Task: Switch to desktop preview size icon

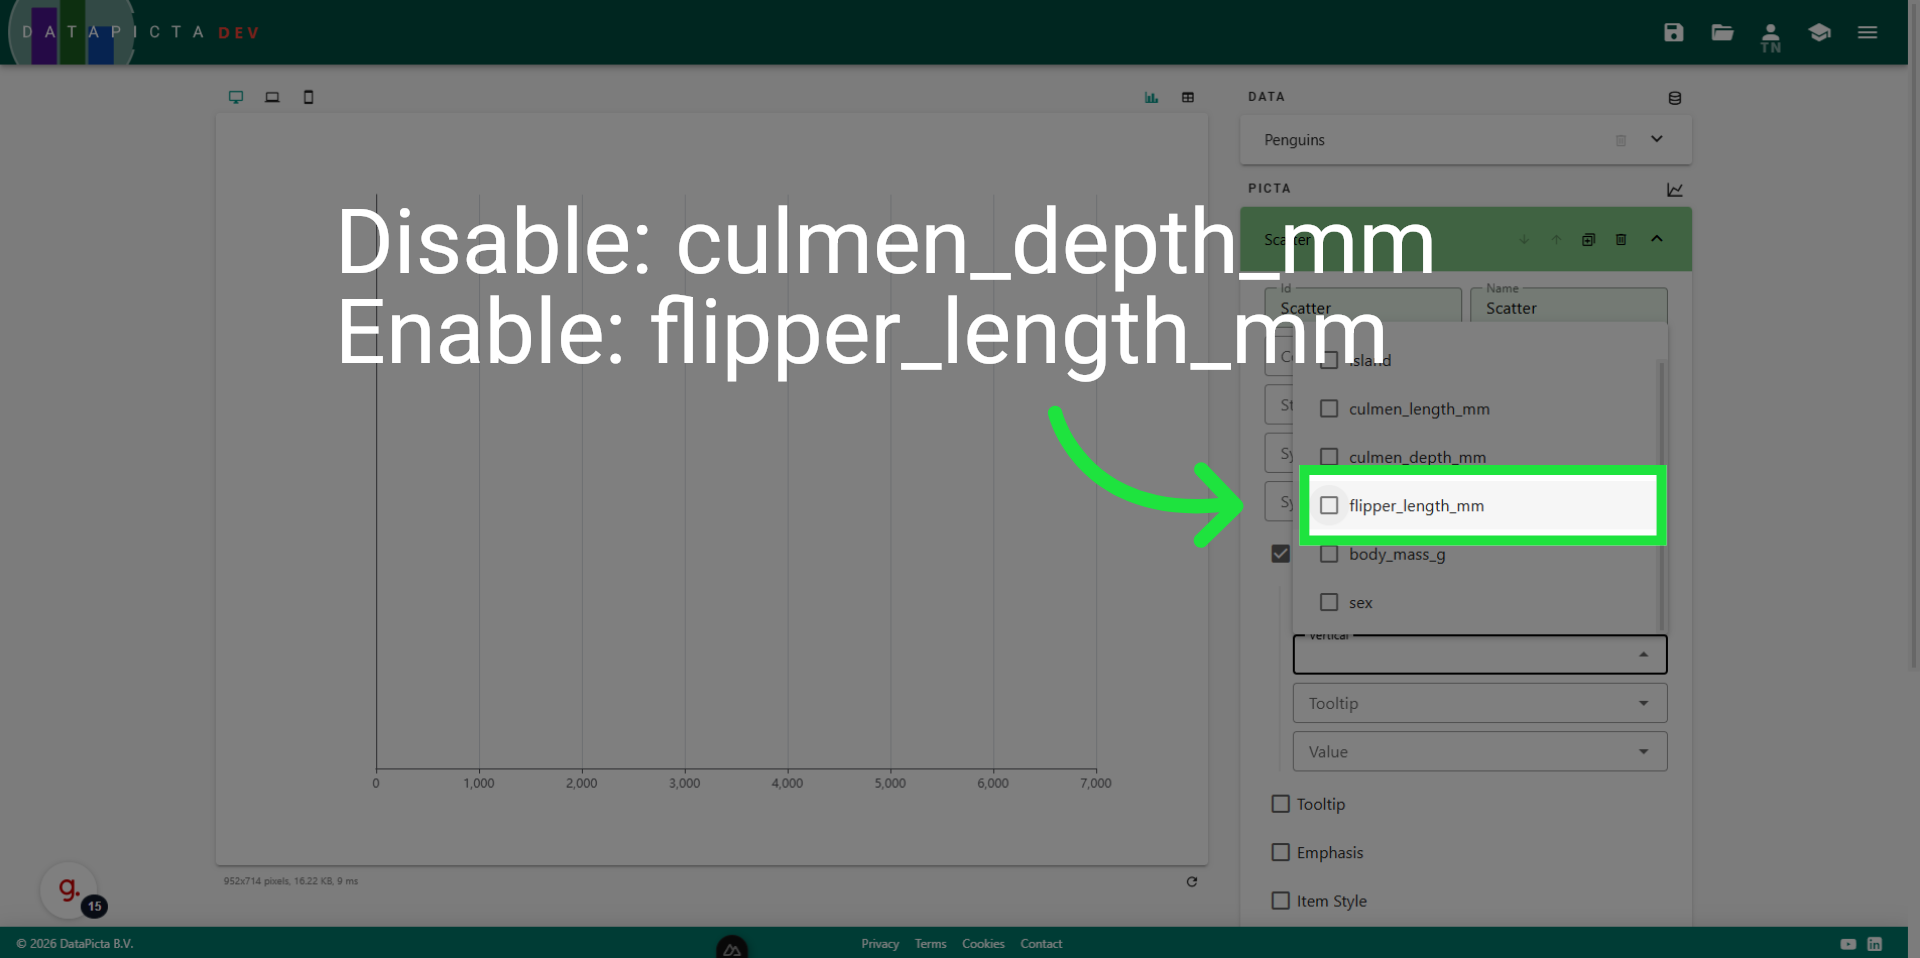Action: click(x=236, y=97)
